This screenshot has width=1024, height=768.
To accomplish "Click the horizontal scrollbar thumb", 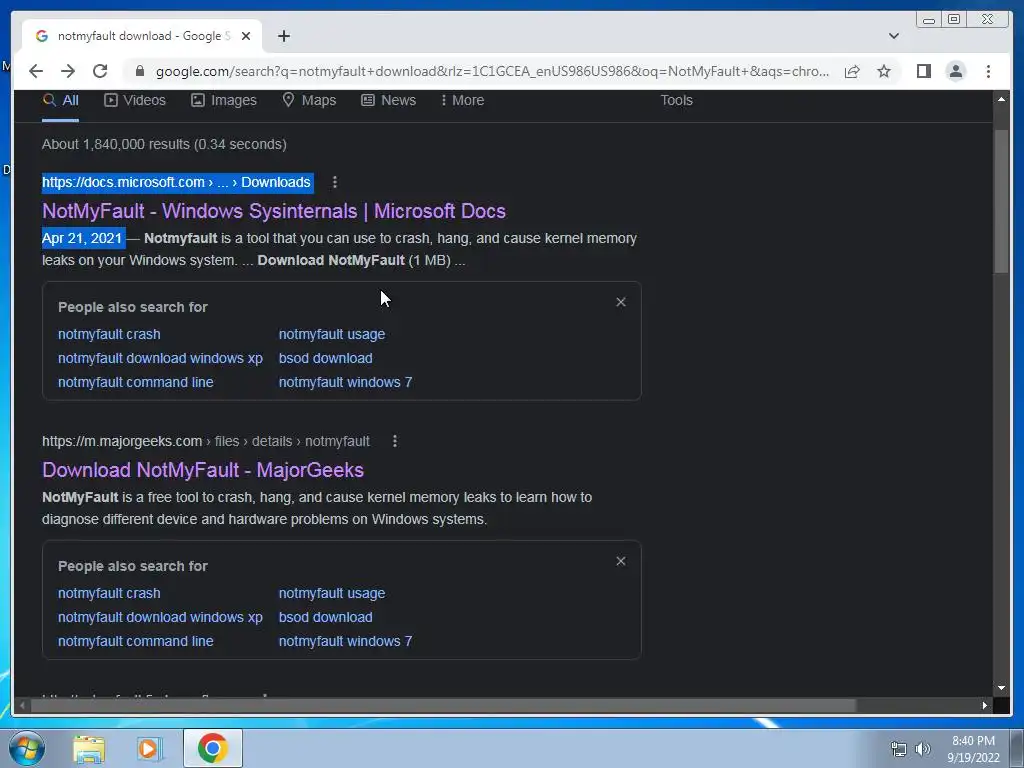I will point(444,705).
